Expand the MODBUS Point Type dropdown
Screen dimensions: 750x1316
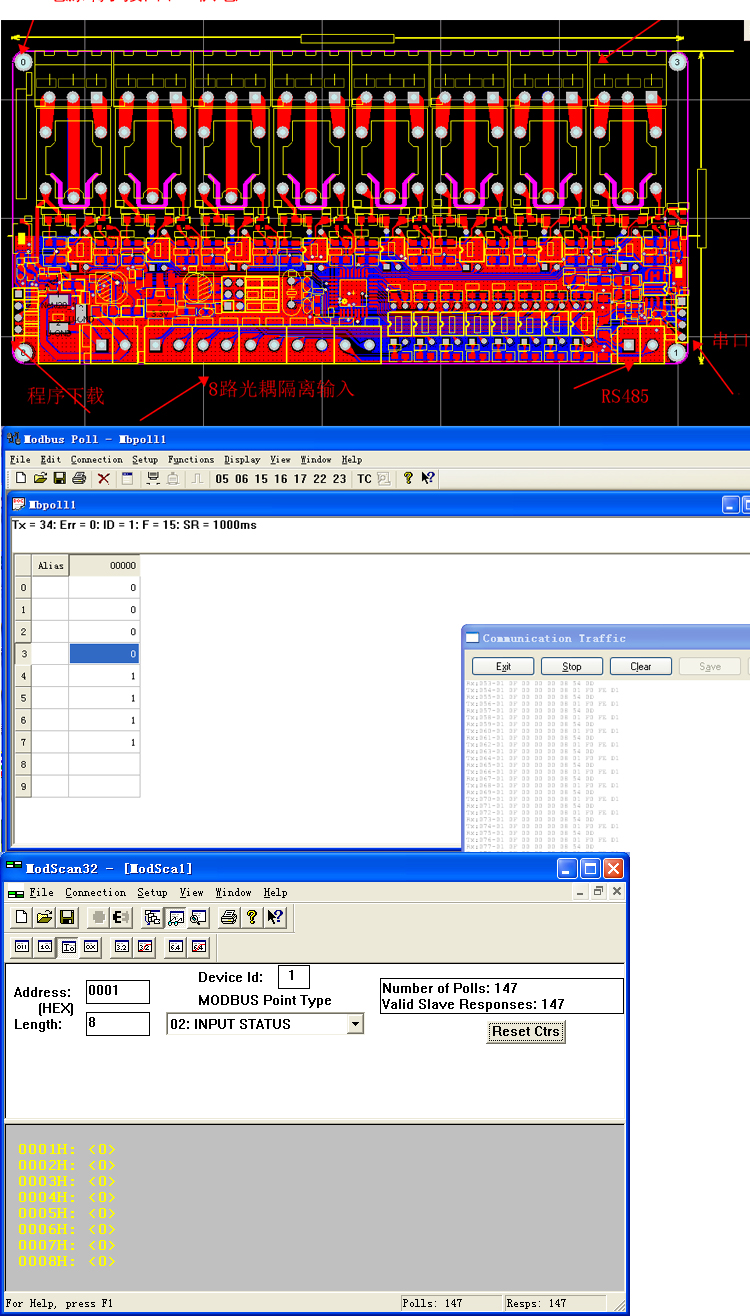pyautogui.click(x=354, y=1024)
